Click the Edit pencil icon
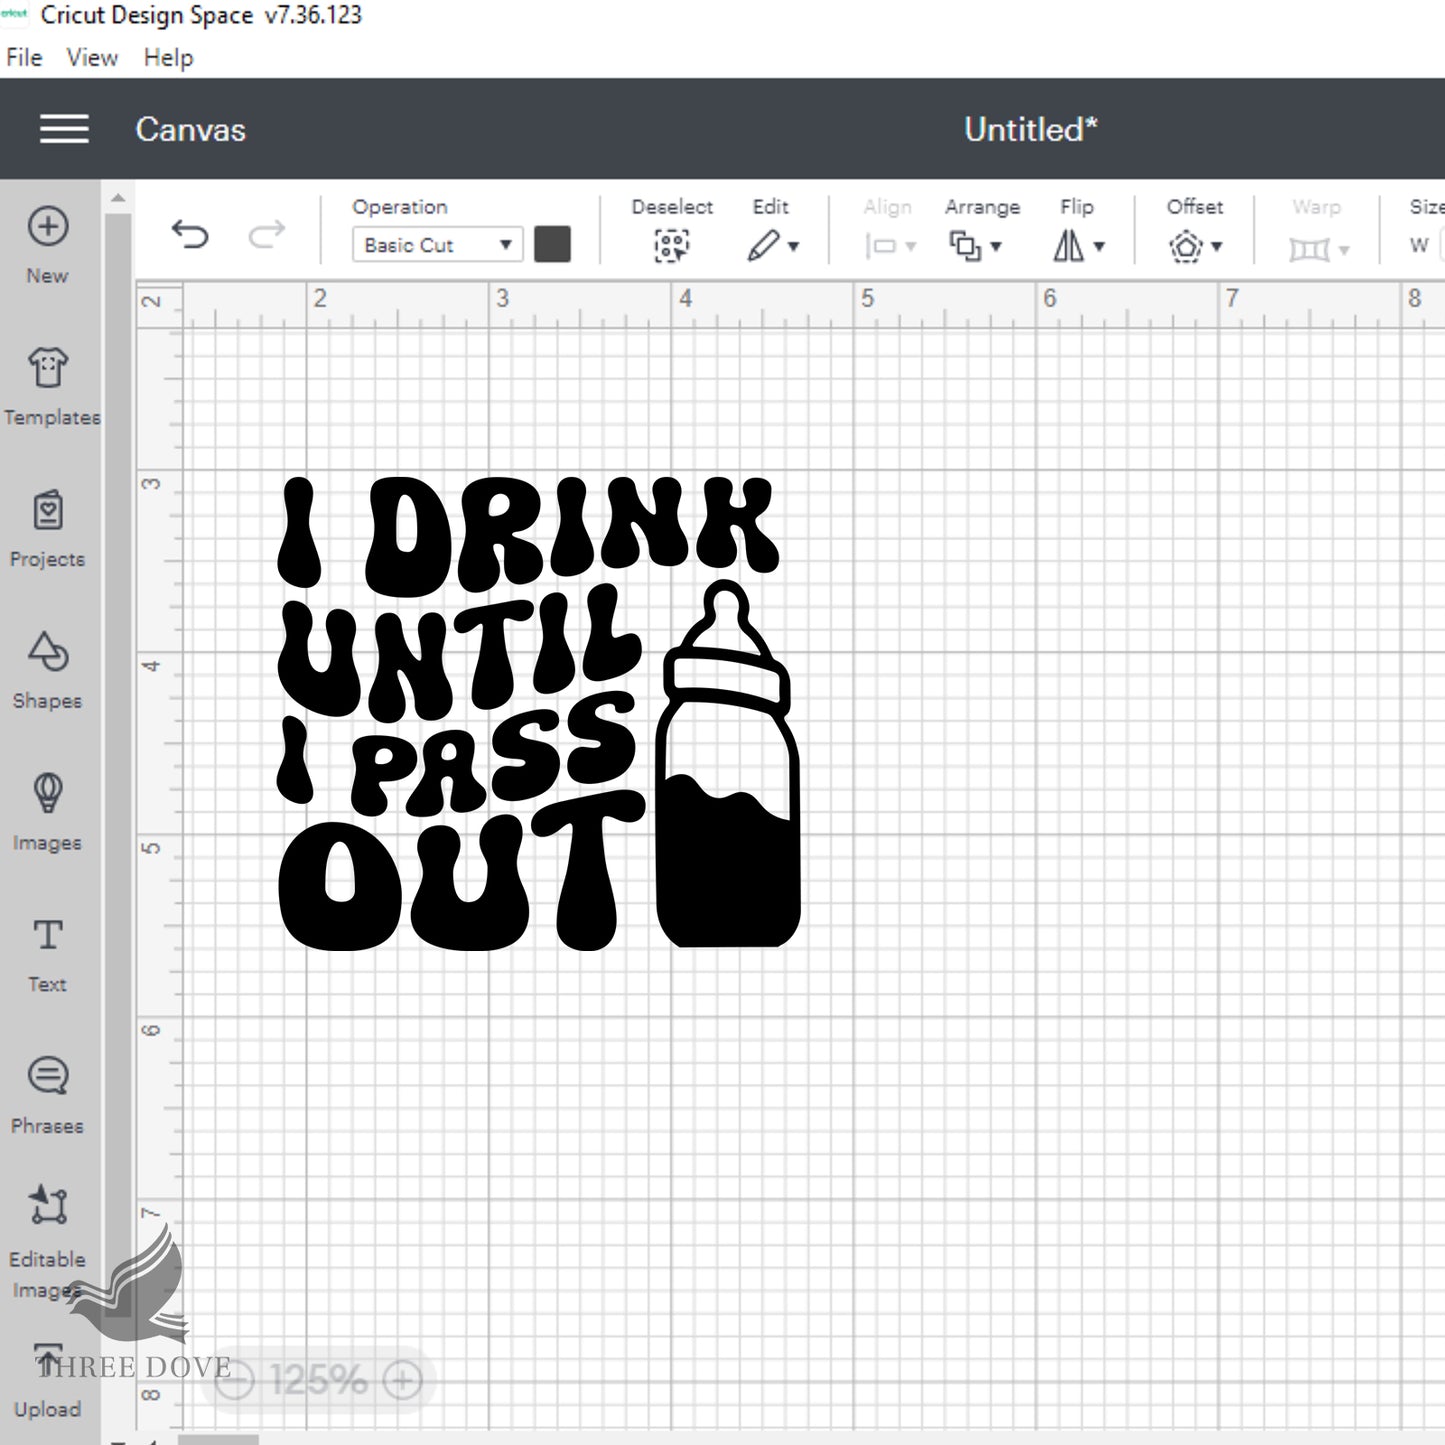 pyautogui.click(x=763, y=246)
